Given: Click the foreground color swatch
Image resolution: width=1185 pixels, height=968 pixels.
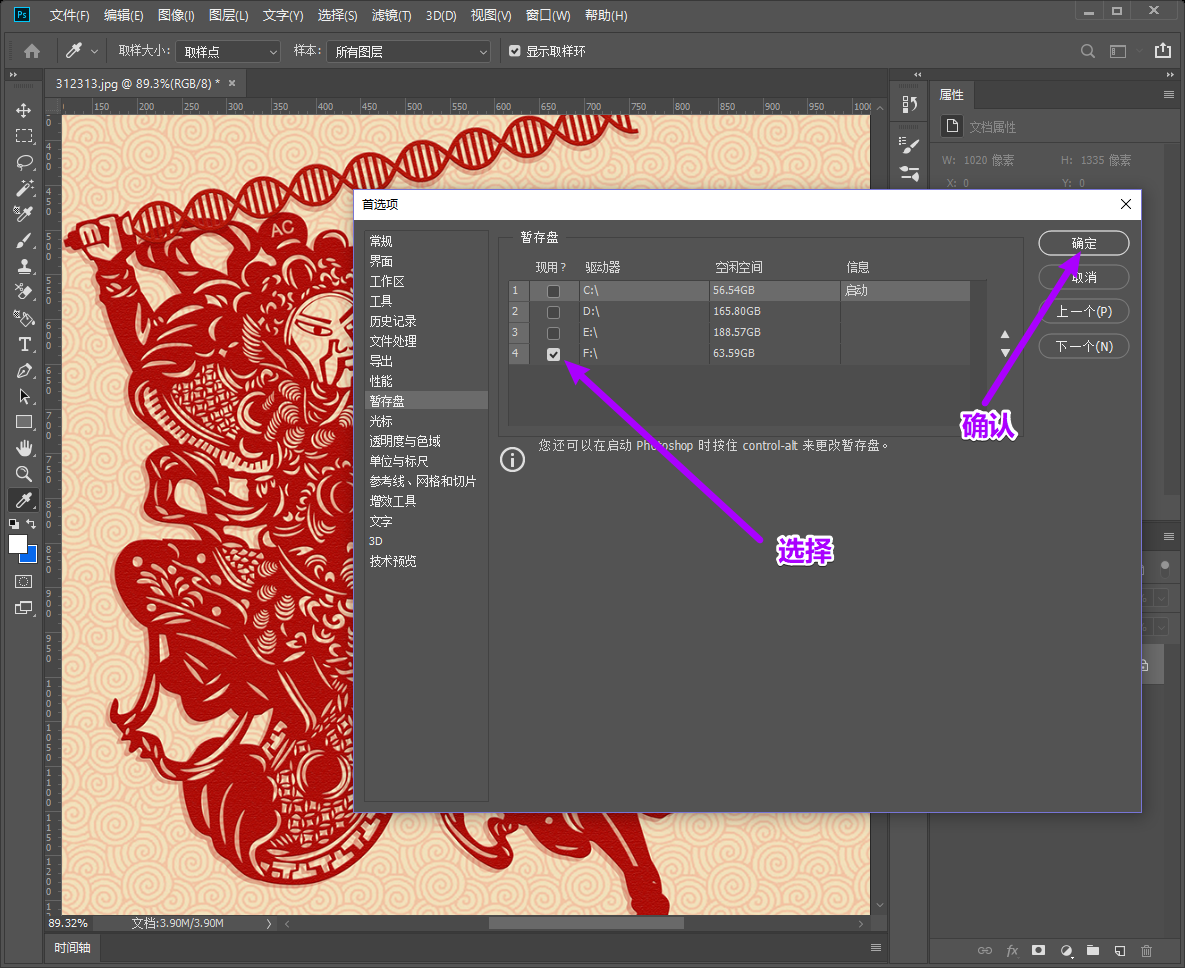Looking at the screenshot, I should click(x=18, y=543).
